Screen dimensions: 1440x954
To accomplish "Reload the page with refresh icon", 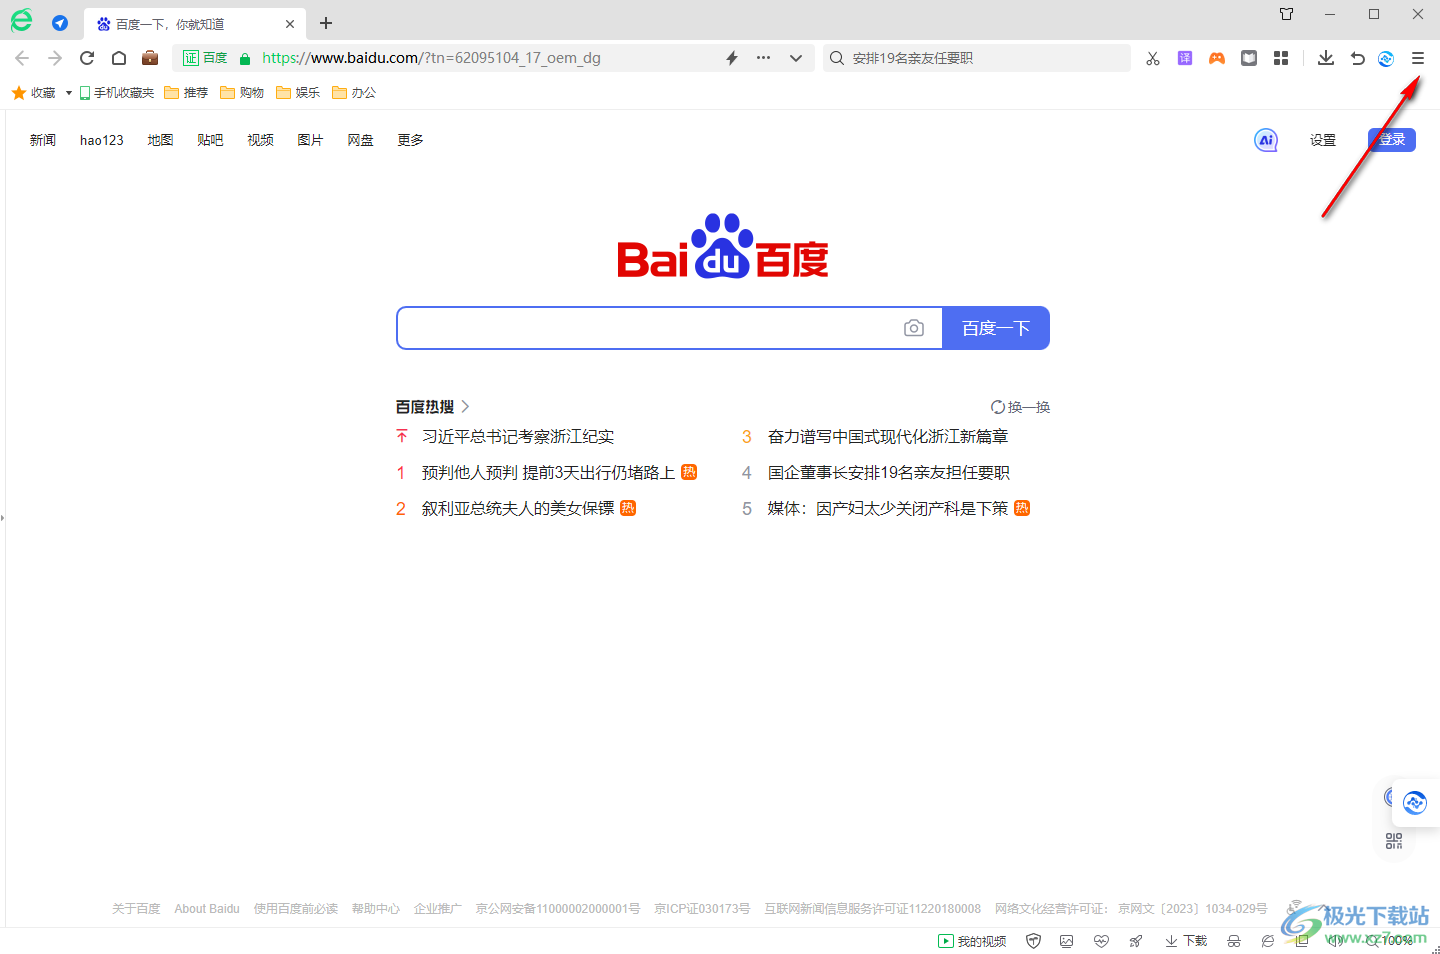I will coord(87,58).
